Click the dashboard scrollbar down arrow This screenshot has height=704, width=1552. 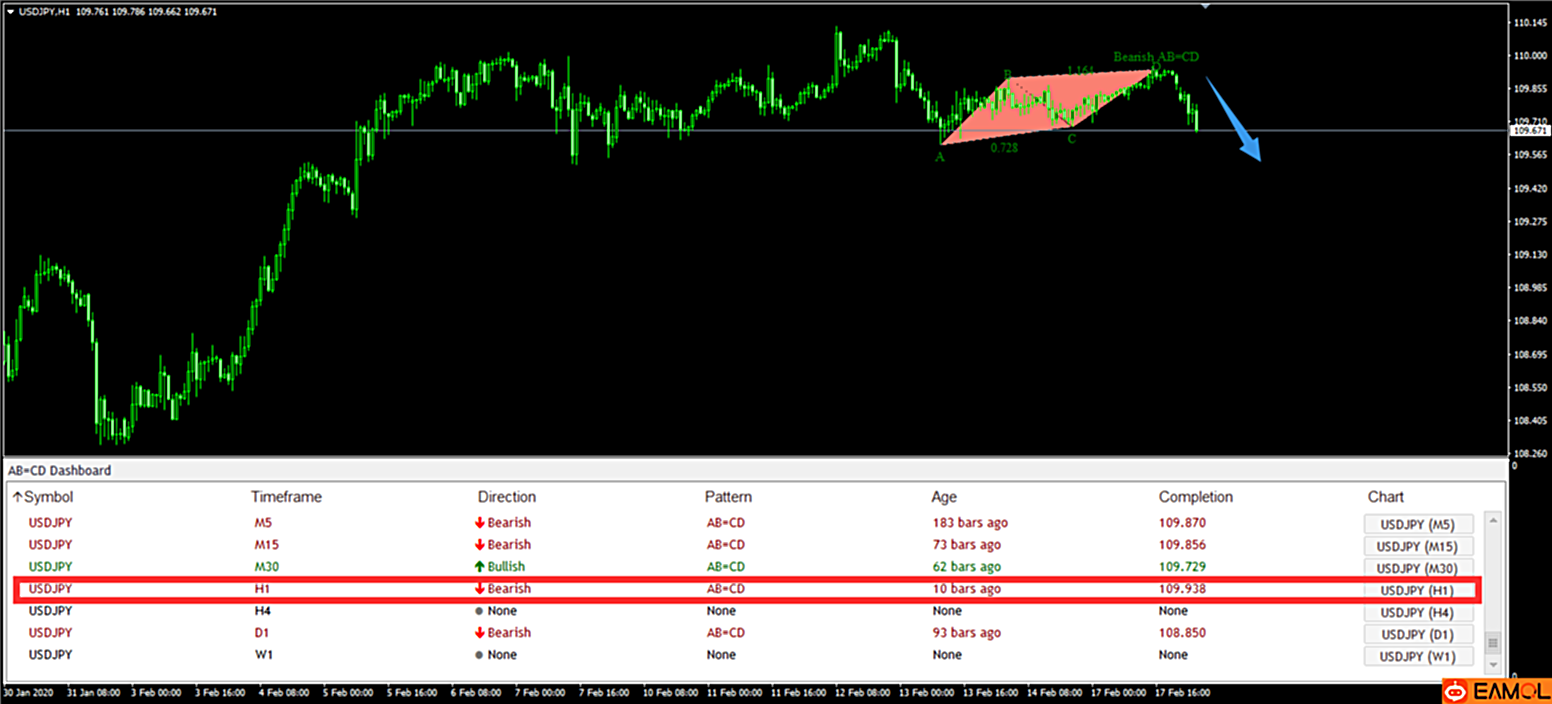pos(1494,664)
